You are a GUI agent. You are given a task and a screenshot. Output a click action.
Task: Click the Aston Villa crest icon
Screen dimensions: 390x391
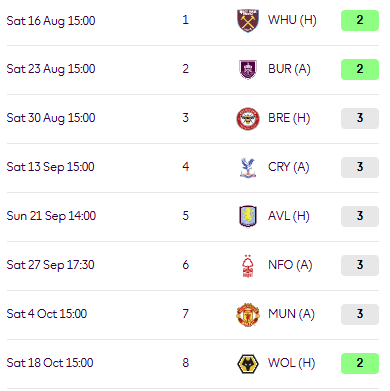[248, 216]
